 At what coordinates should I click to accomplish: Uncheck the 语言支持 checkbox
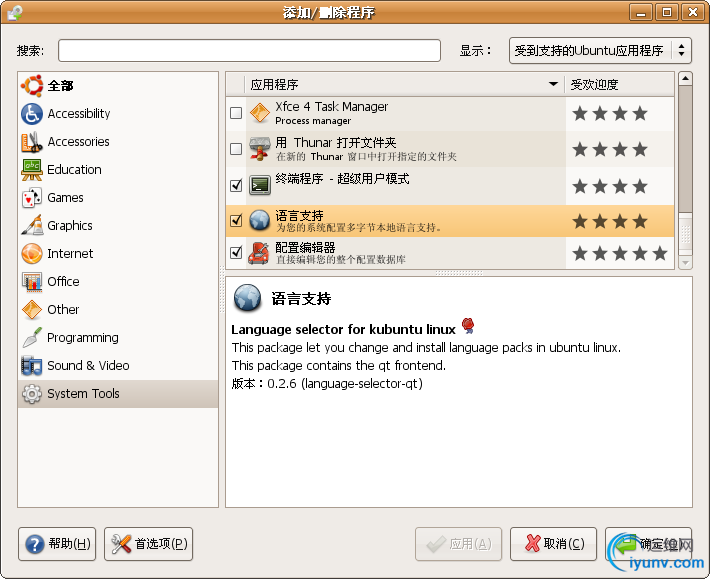tap(236, 220)
